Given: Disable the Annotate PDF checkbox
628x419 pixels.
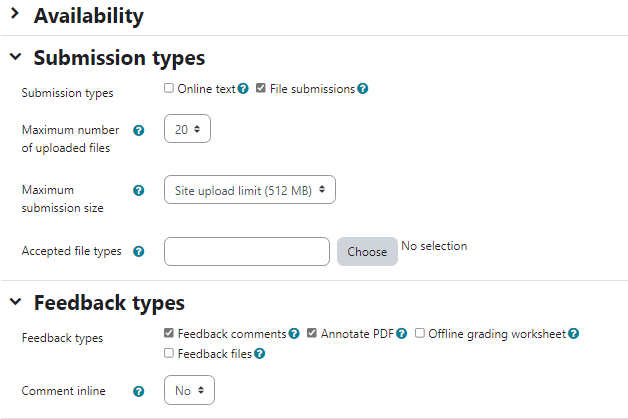Looking at the screenshot, I should click(312, 333).
